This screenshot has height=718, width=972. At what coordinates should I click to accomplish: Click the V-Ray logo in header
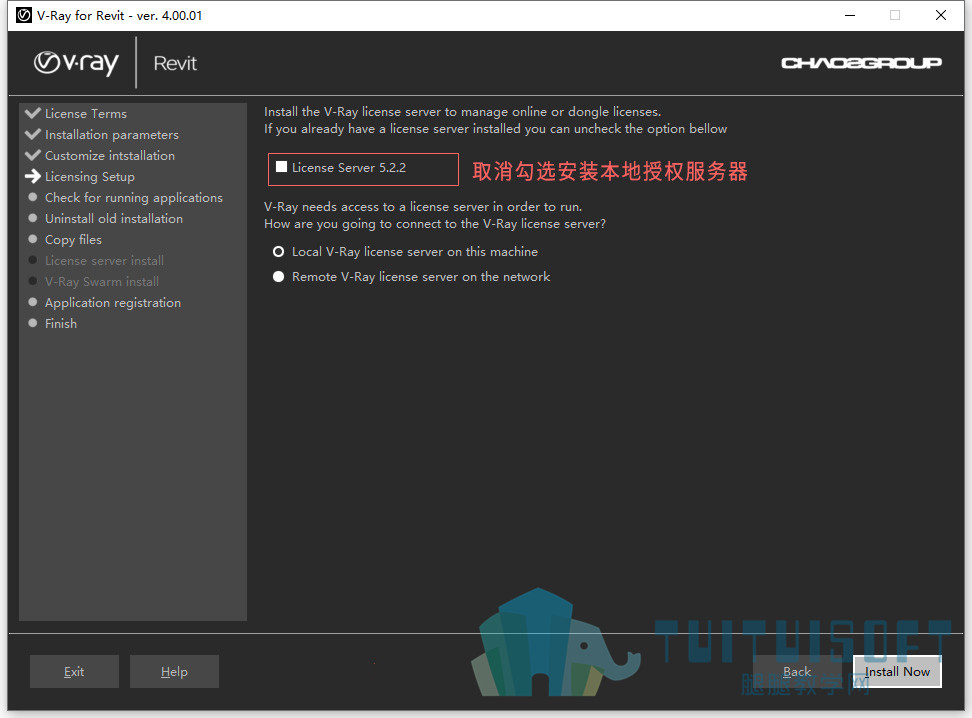click(76, 63)
